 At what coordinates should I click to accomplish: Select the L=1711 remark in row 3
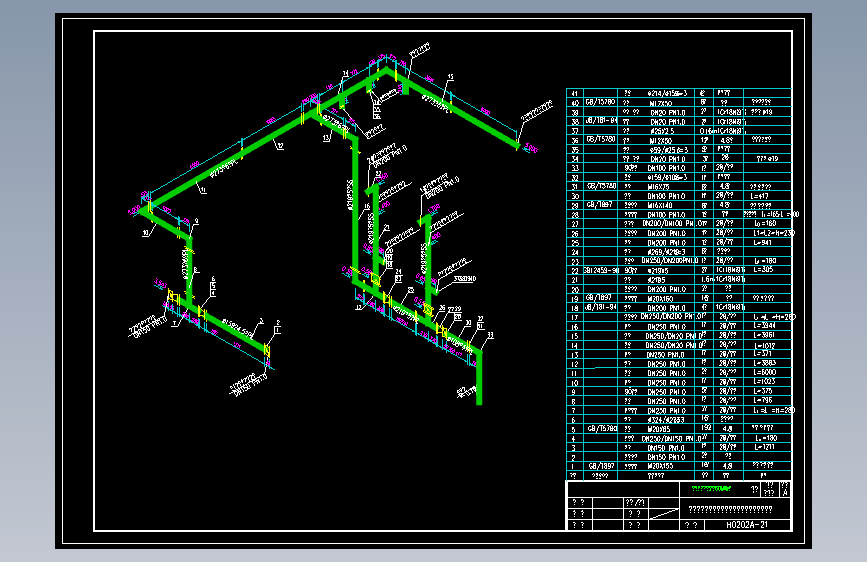764,446
